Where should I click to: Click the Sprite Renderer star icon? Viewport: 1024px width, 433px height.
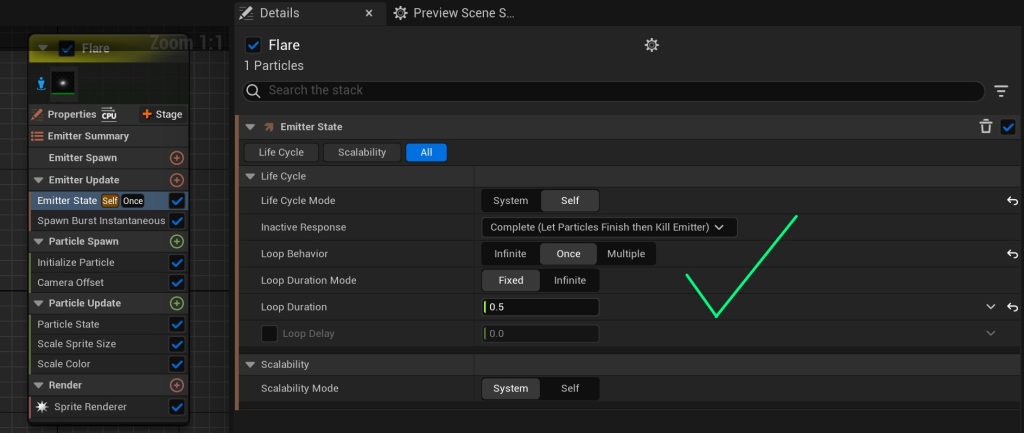(x=42, y=407)
